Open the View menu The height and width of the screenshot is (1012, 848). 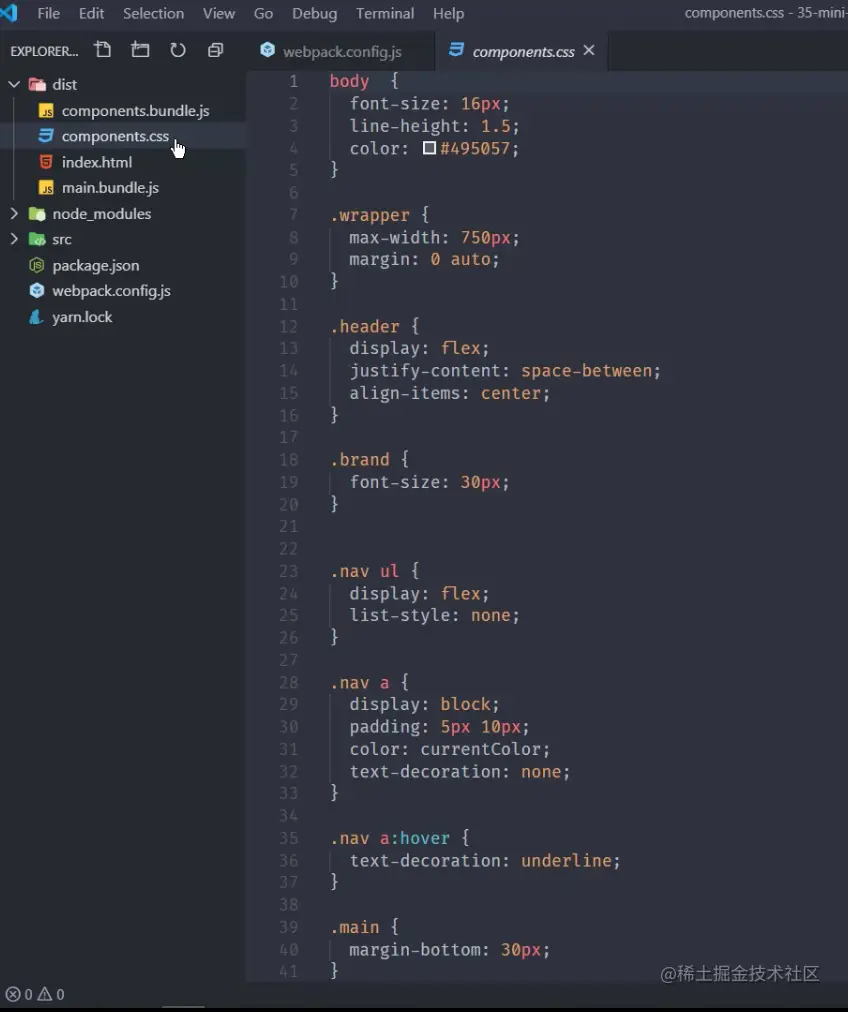[219, 13]
